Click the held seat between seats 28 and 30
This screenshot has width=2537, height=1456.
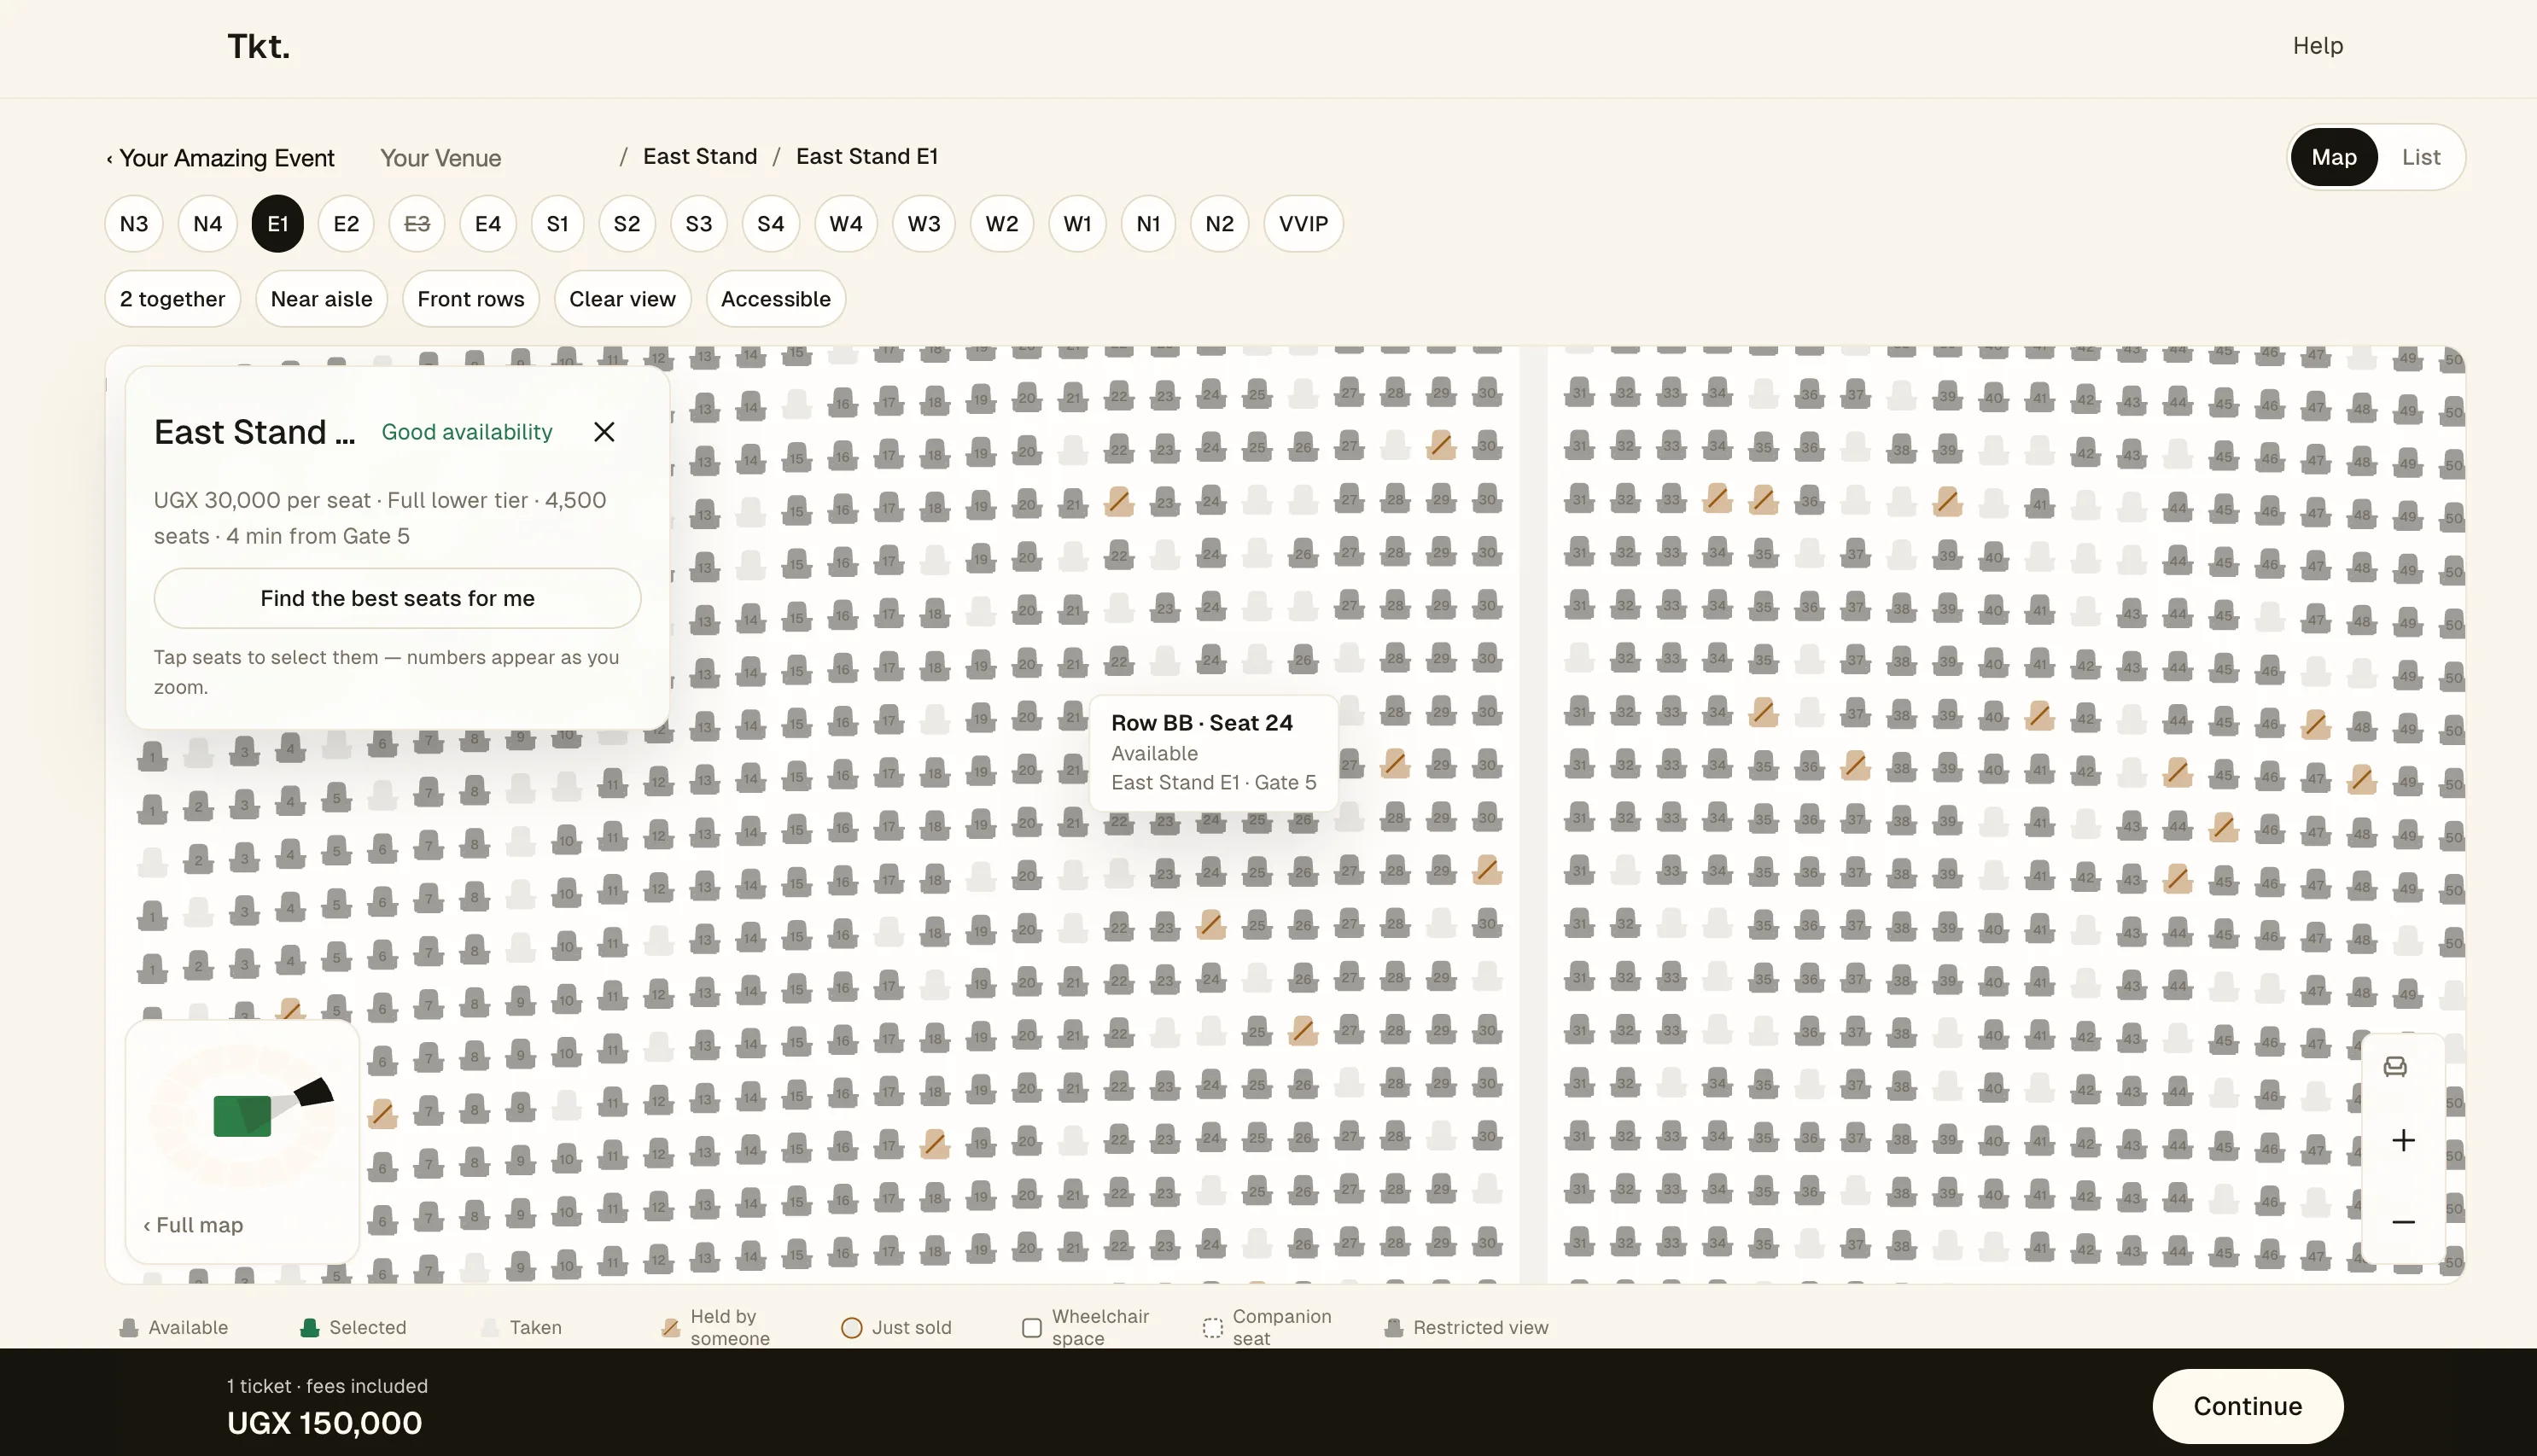pos(1441,446)
